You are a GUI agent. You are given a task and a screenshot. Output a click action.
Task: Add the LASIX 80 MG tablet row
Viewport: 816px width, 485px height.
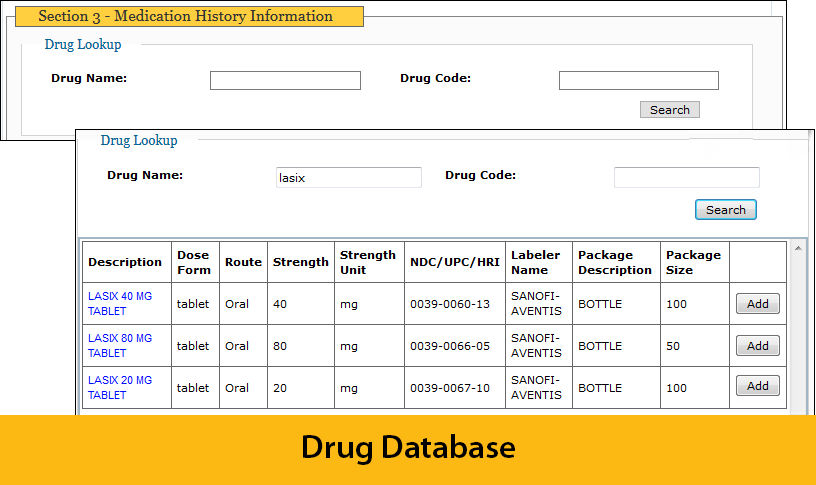(x=757, y=345)
